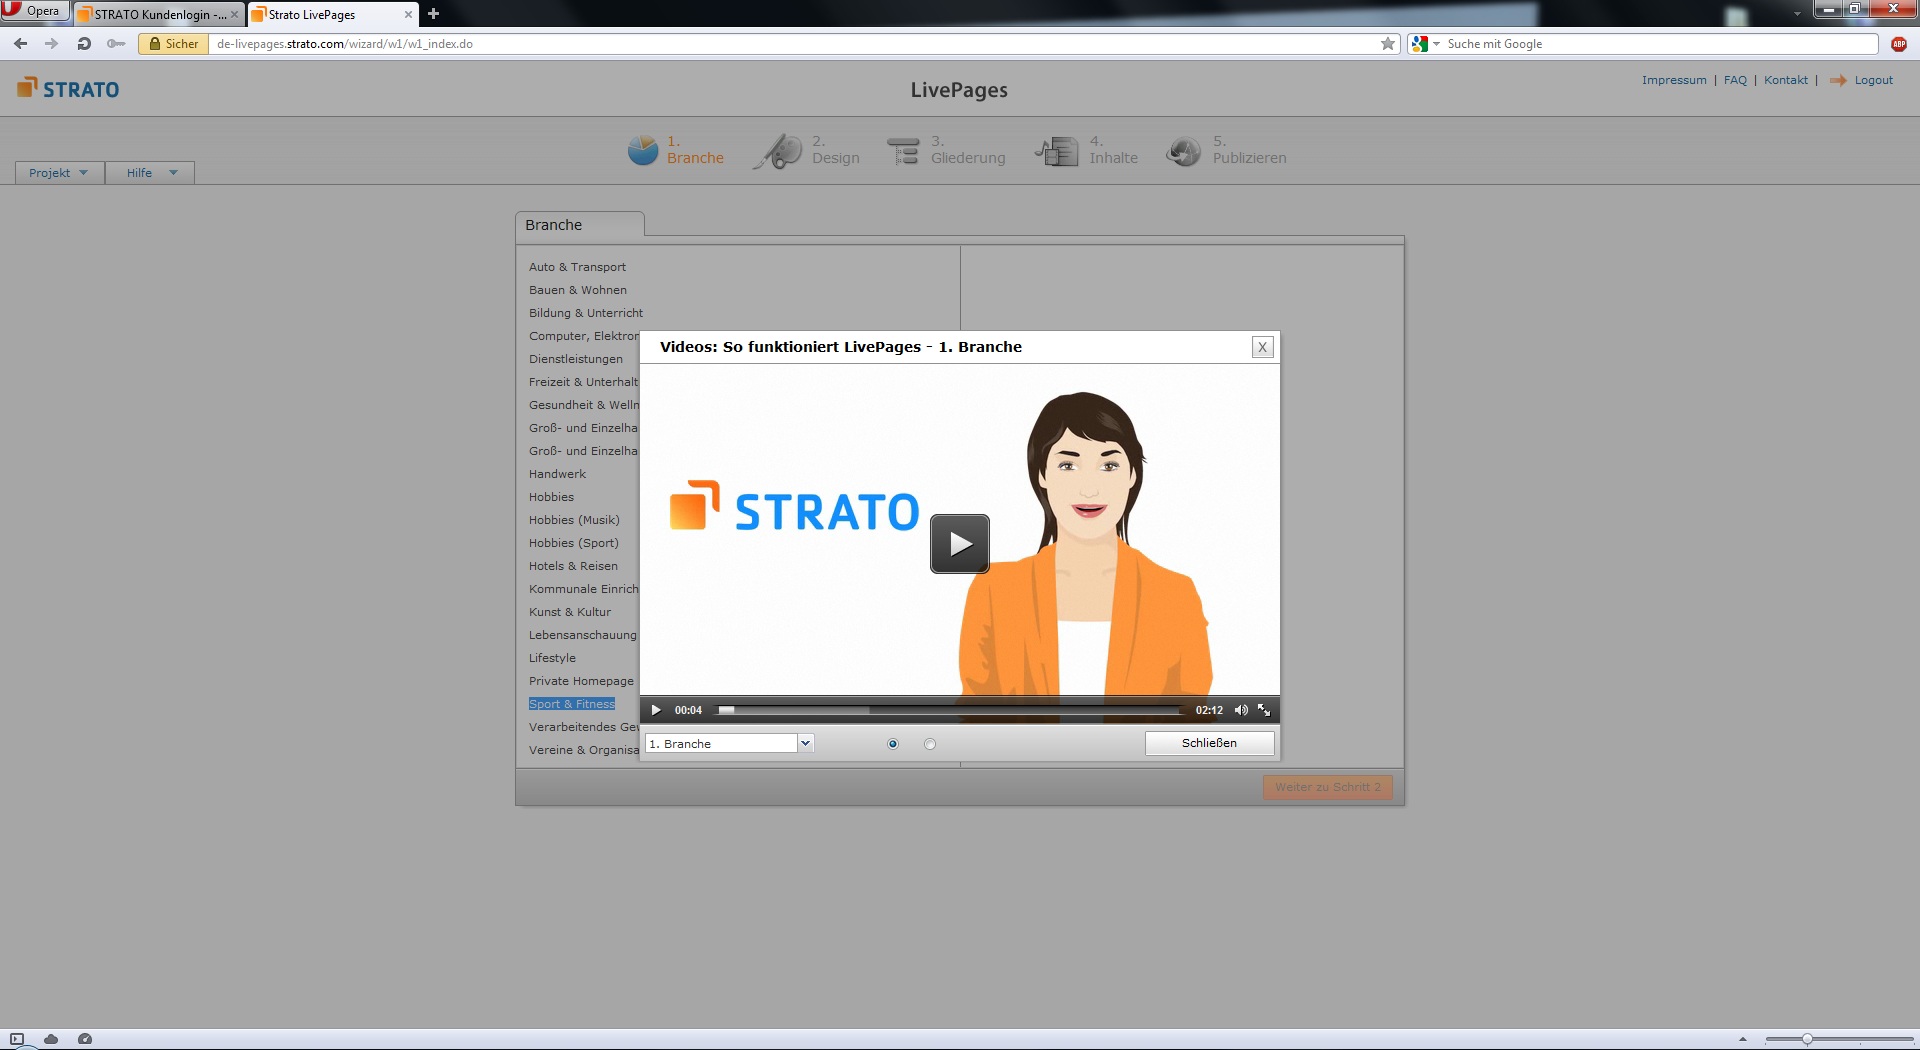Close the video dialog with the X button

point(1262,347)
